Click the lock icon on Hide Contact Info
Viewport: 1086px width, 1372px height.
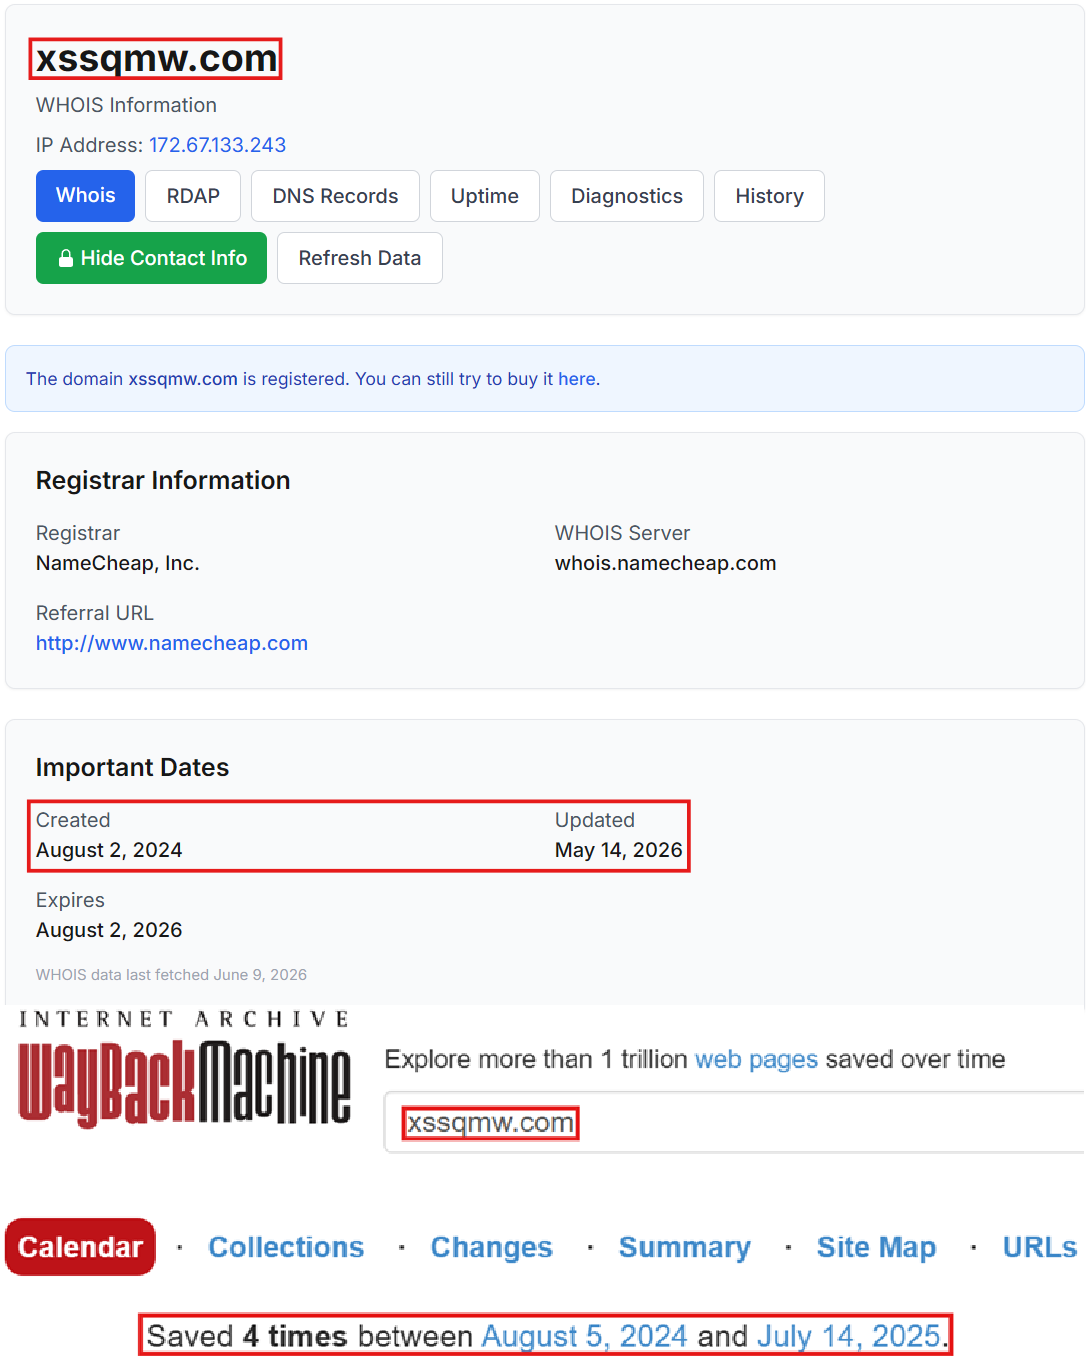tap(66, 258)
